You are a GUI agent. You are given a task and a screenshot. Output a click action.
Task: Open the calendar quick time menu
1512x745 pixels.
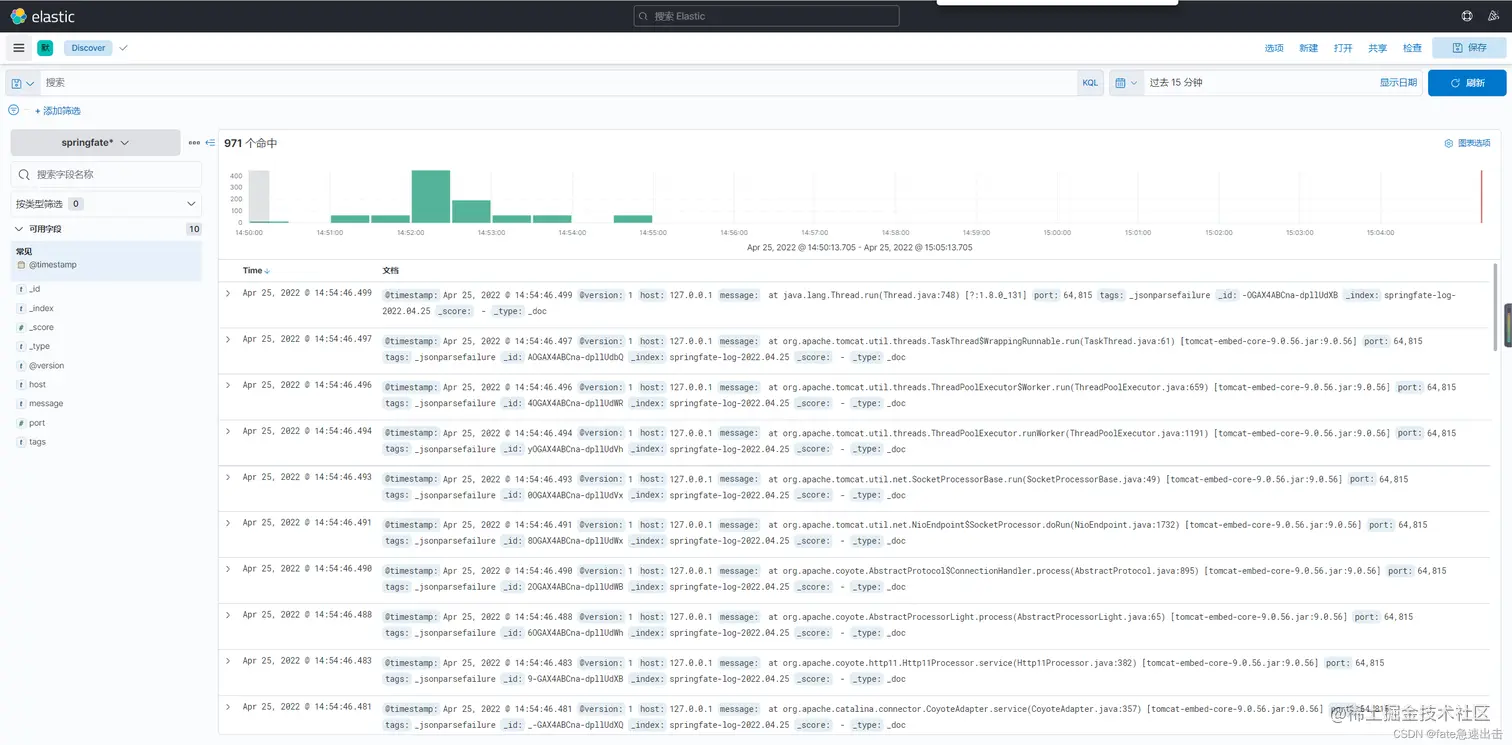pyautogui.click(x=1127, y=83)
